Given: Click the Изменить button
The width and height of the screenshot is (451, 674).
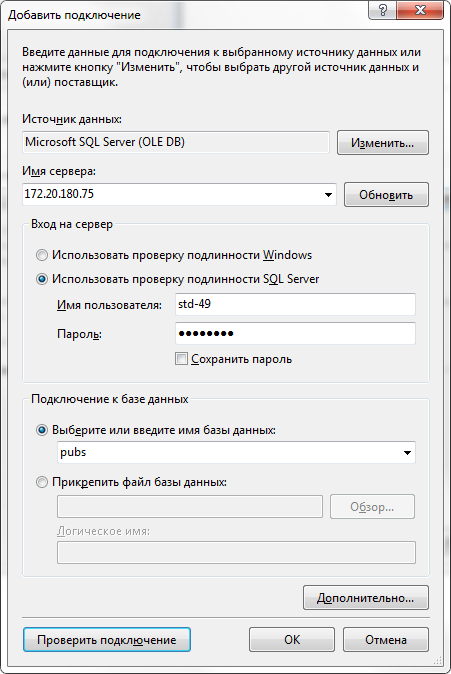Looking at the screenshot, I should pyautogui.click(x=383, y=143).
